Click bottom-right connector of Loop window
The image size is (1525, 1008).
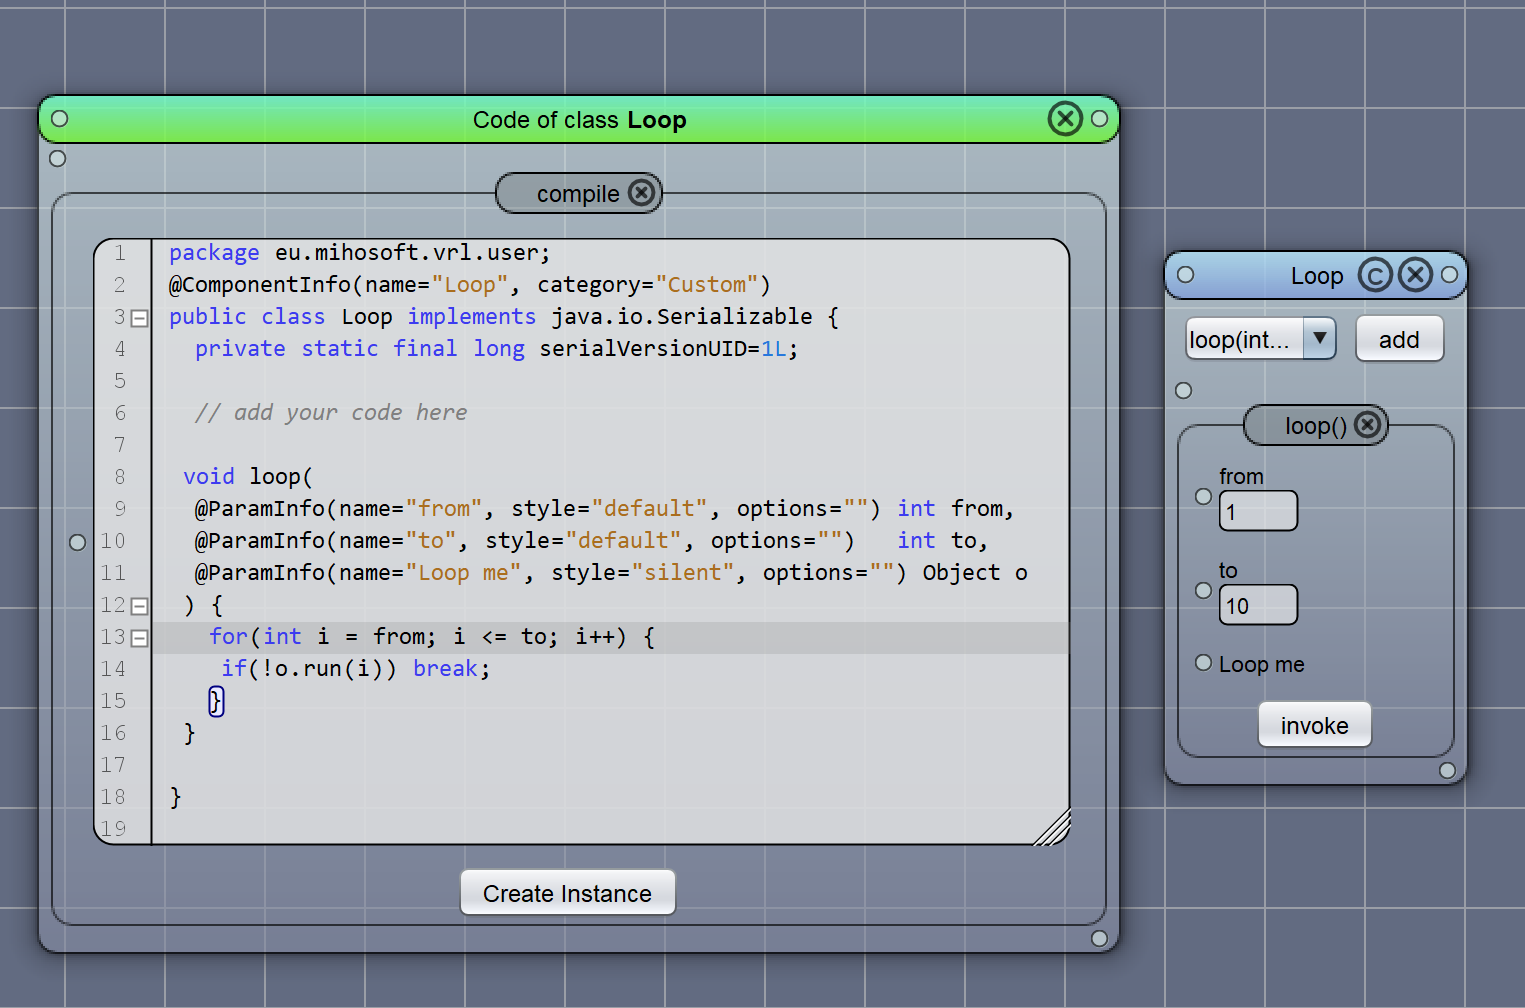pyautogui.click(x=1447, y=770)
